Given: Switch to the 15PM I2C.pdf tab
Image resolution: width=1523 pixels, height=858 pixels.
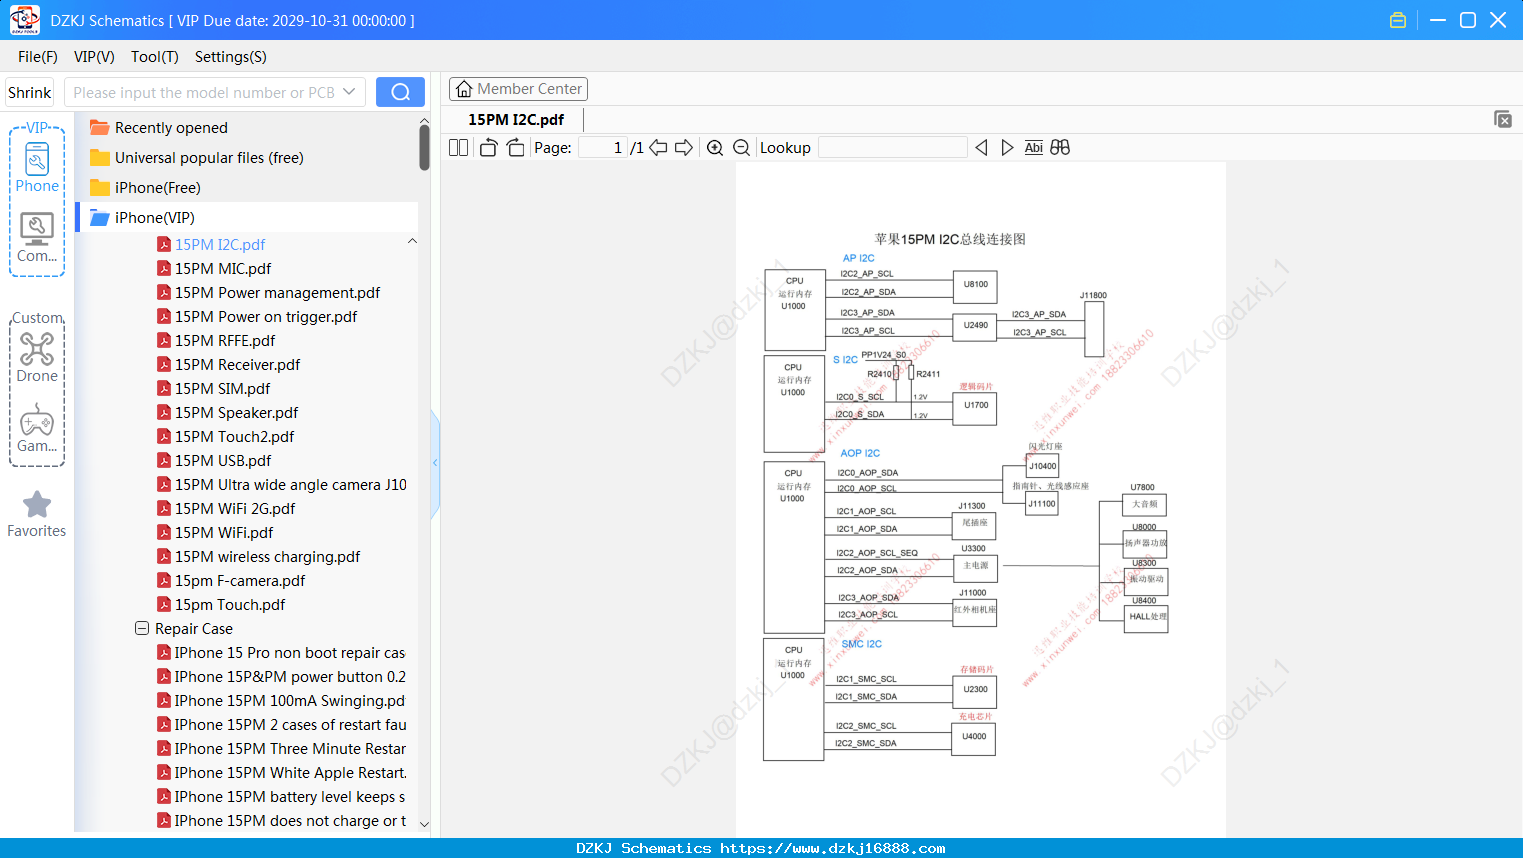Looking at the screenshot, I should (516, 120).
